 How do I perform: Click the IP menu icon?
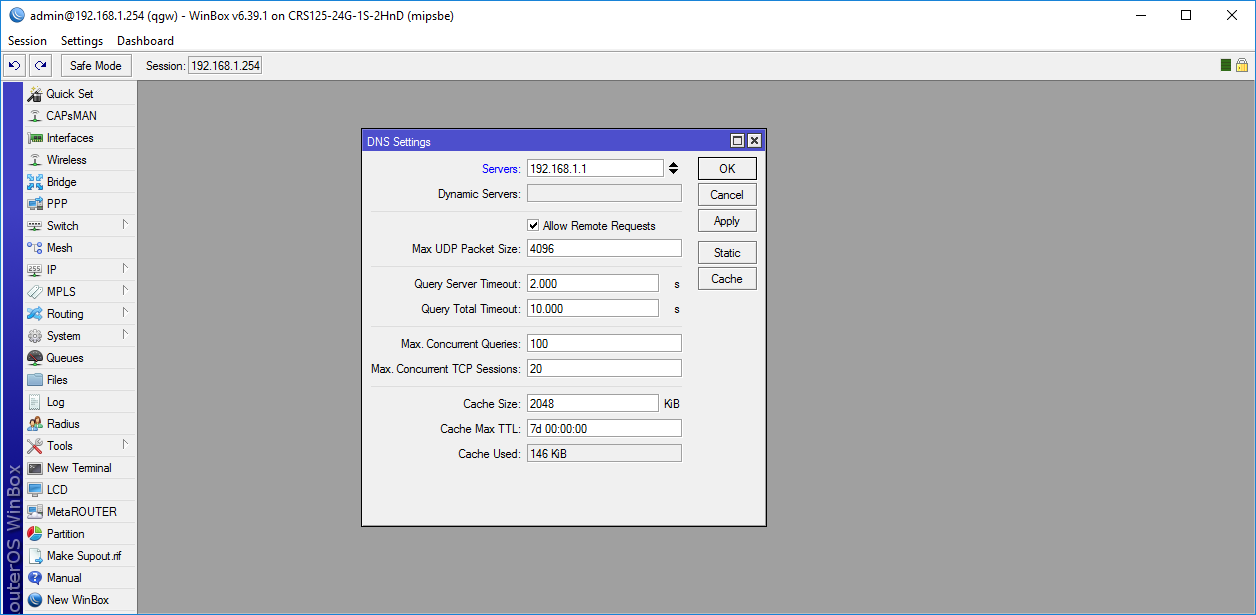[35, 270]
